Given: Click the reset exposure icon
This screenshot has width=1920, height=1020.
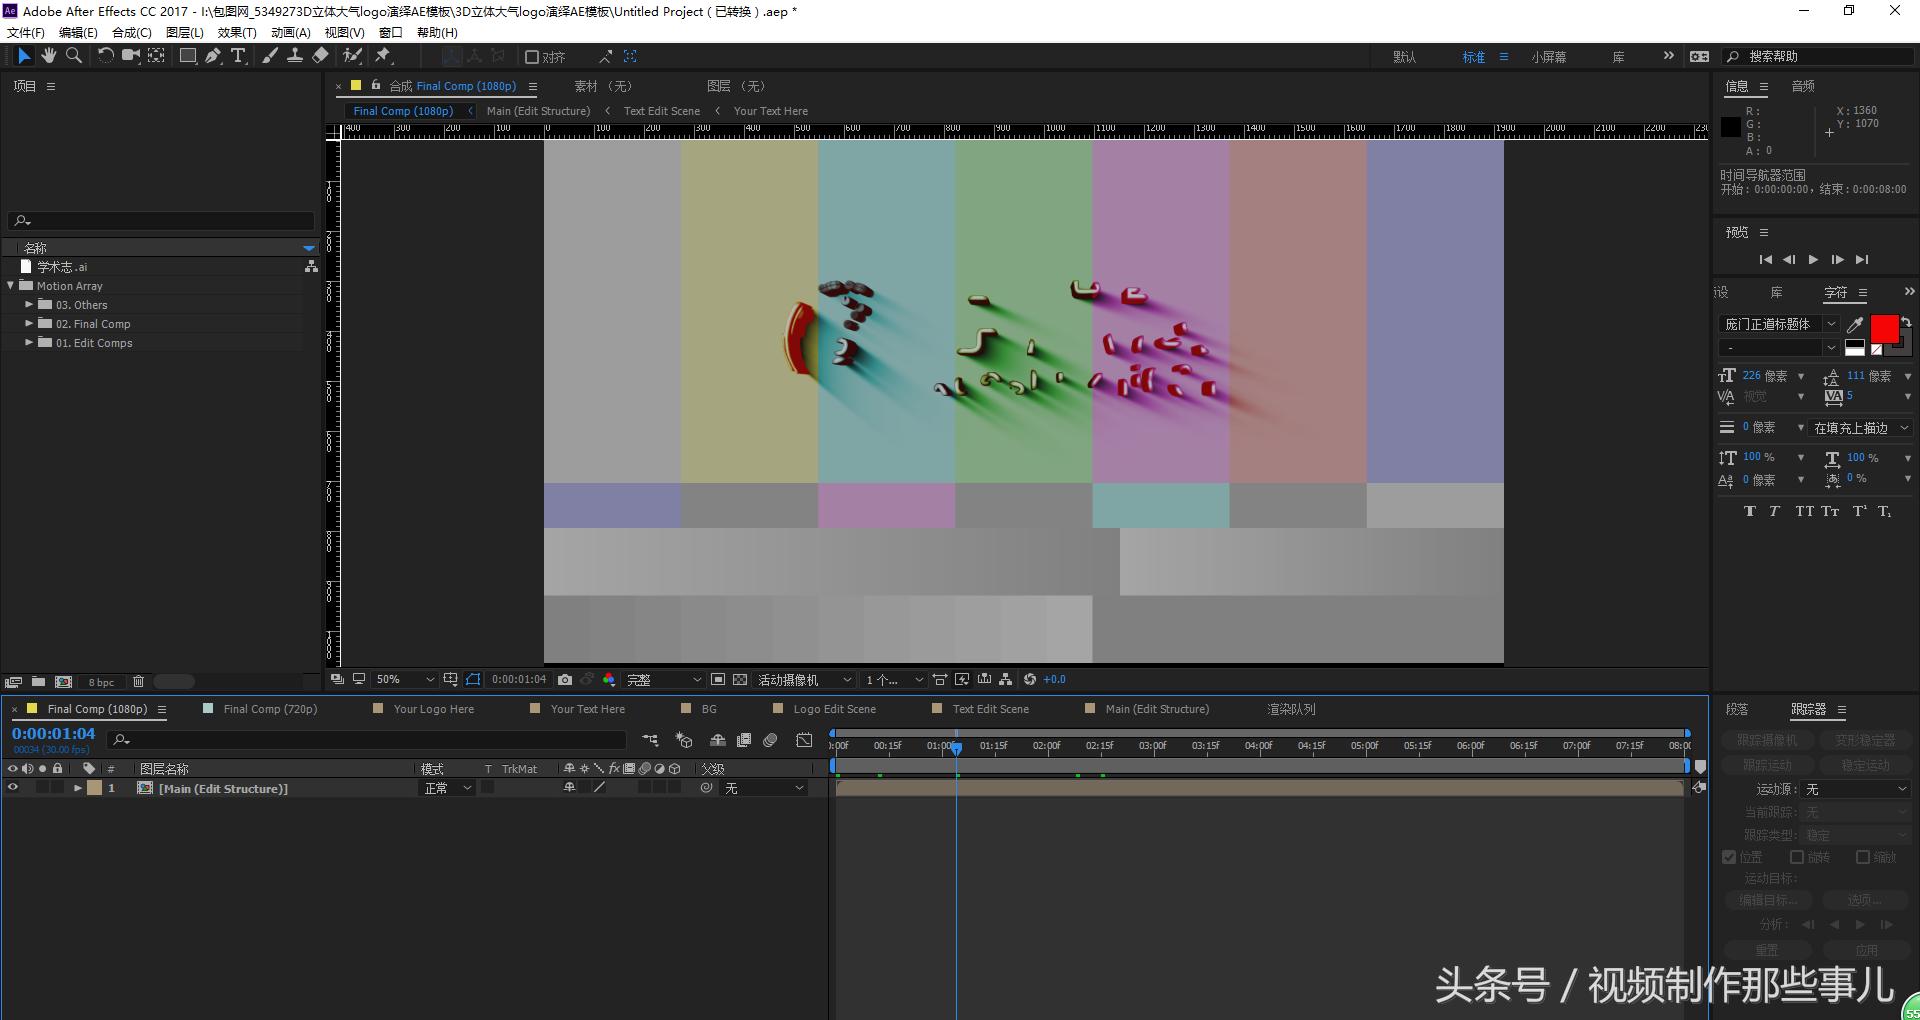Looking at the screenshot, I should (1030, 680).
